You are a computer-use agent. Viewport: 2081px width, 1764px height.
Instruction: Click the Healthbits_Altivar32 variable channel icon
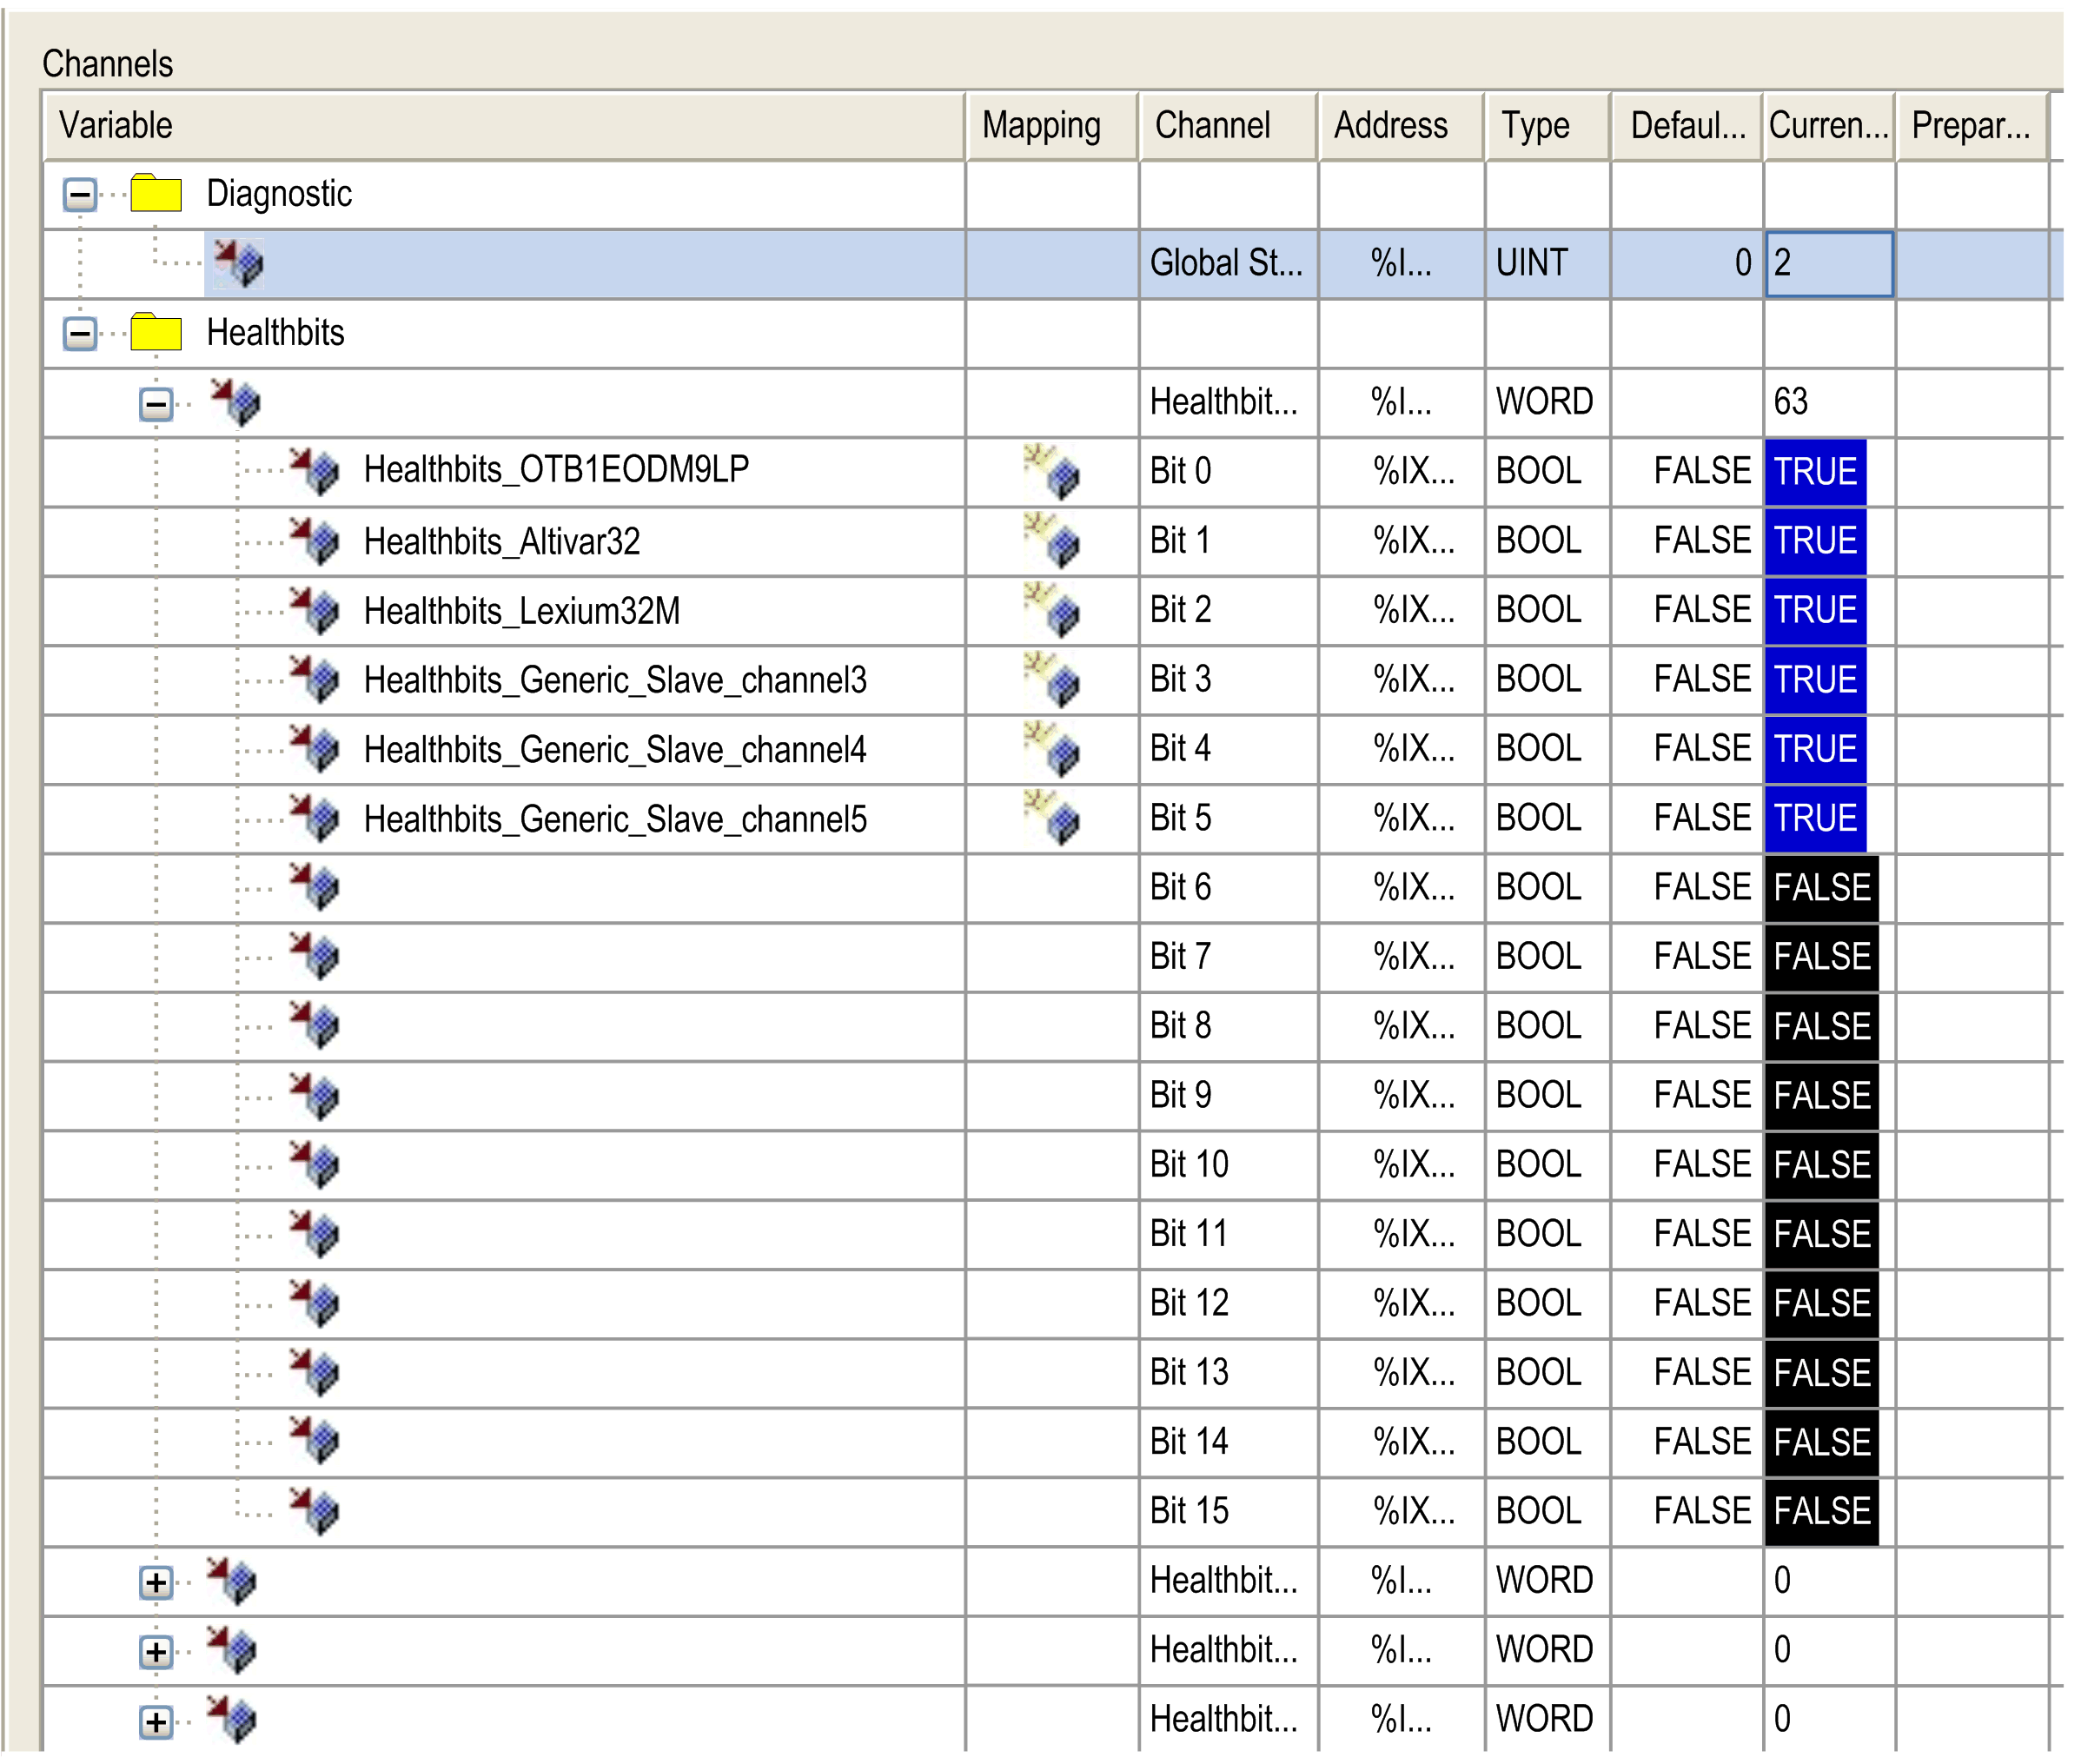[314, 540]
